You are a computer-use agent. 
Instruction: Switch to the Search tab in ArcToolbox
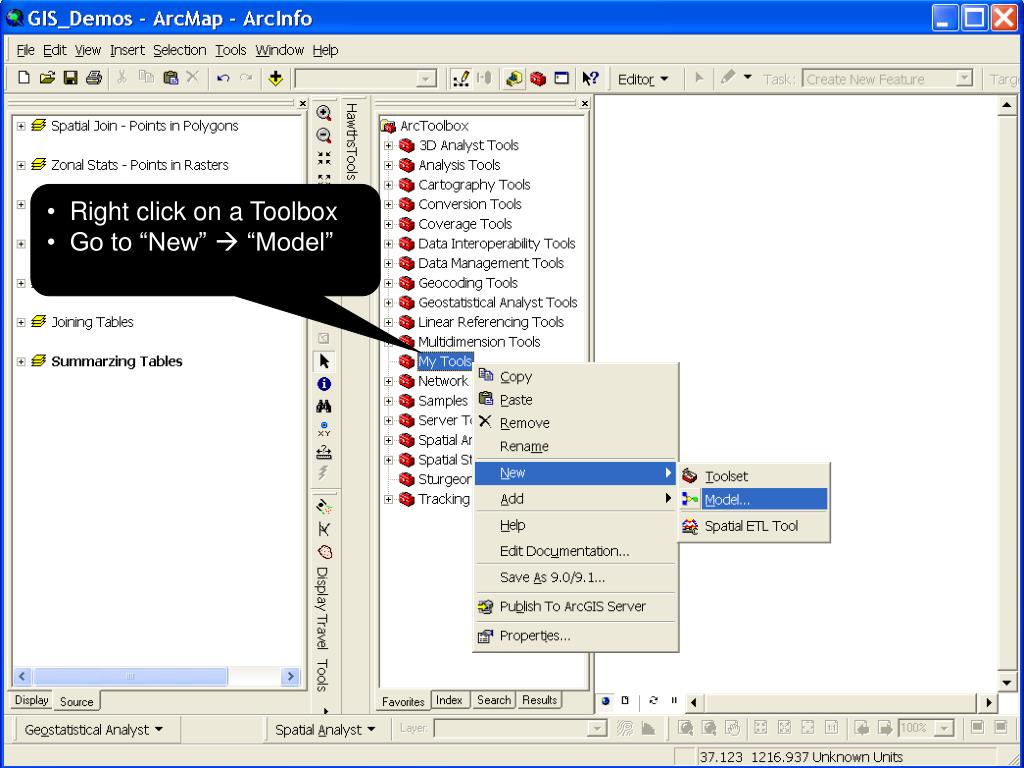pos(494,700)
